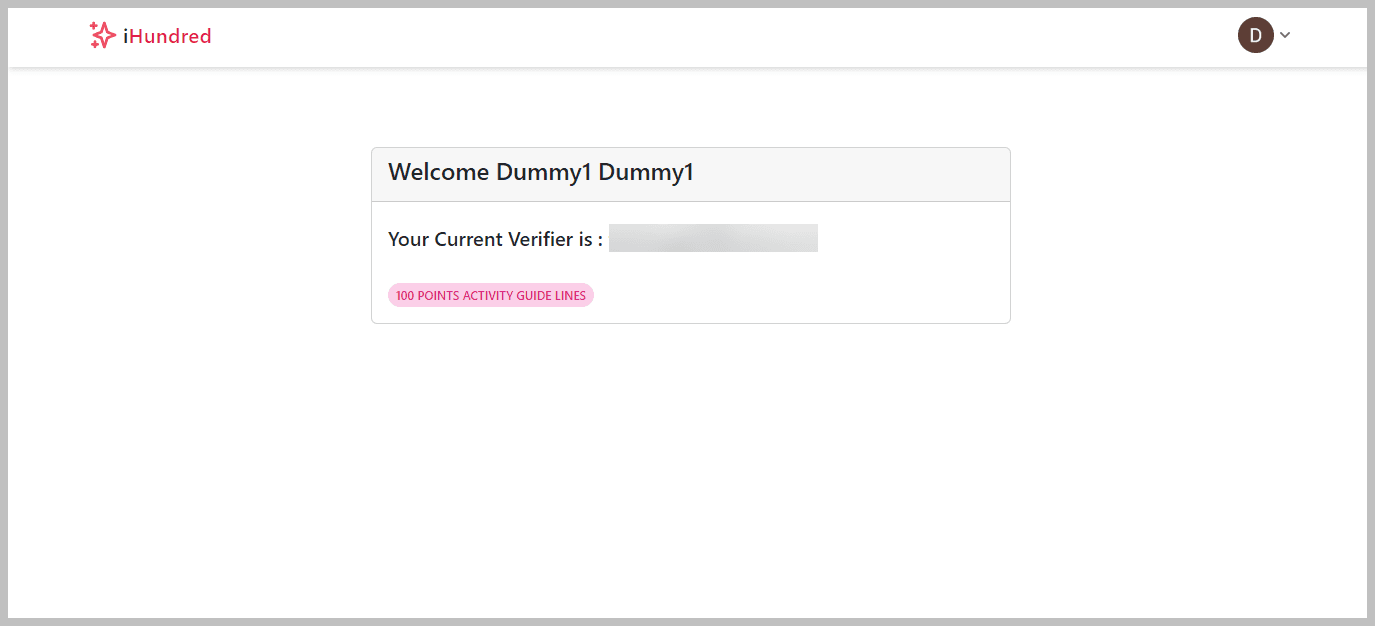Click the letter D inside the avatar
The image size is (1375, 626).
click(x=1255, y=36)
